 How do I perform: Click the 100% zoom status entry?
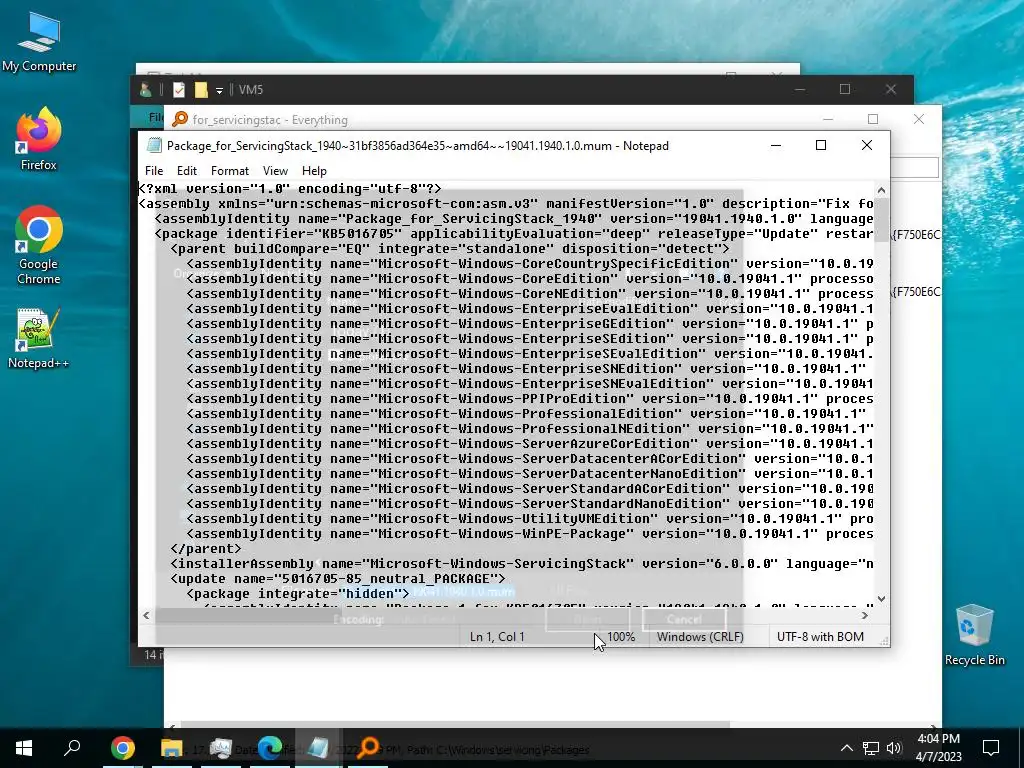click(x=621, y=637)
